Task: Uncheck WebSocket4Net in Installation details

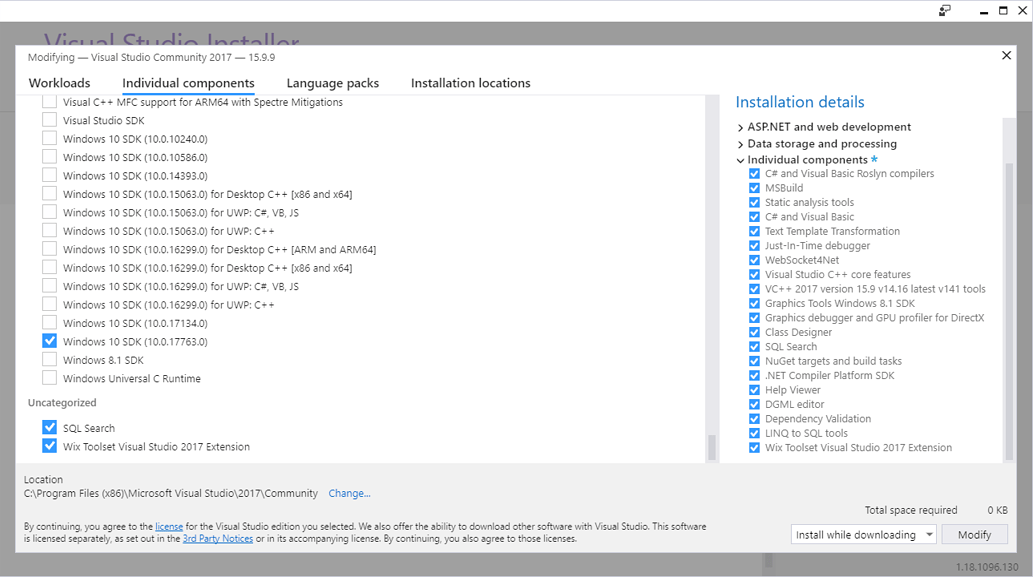Action: coord(754,260)
